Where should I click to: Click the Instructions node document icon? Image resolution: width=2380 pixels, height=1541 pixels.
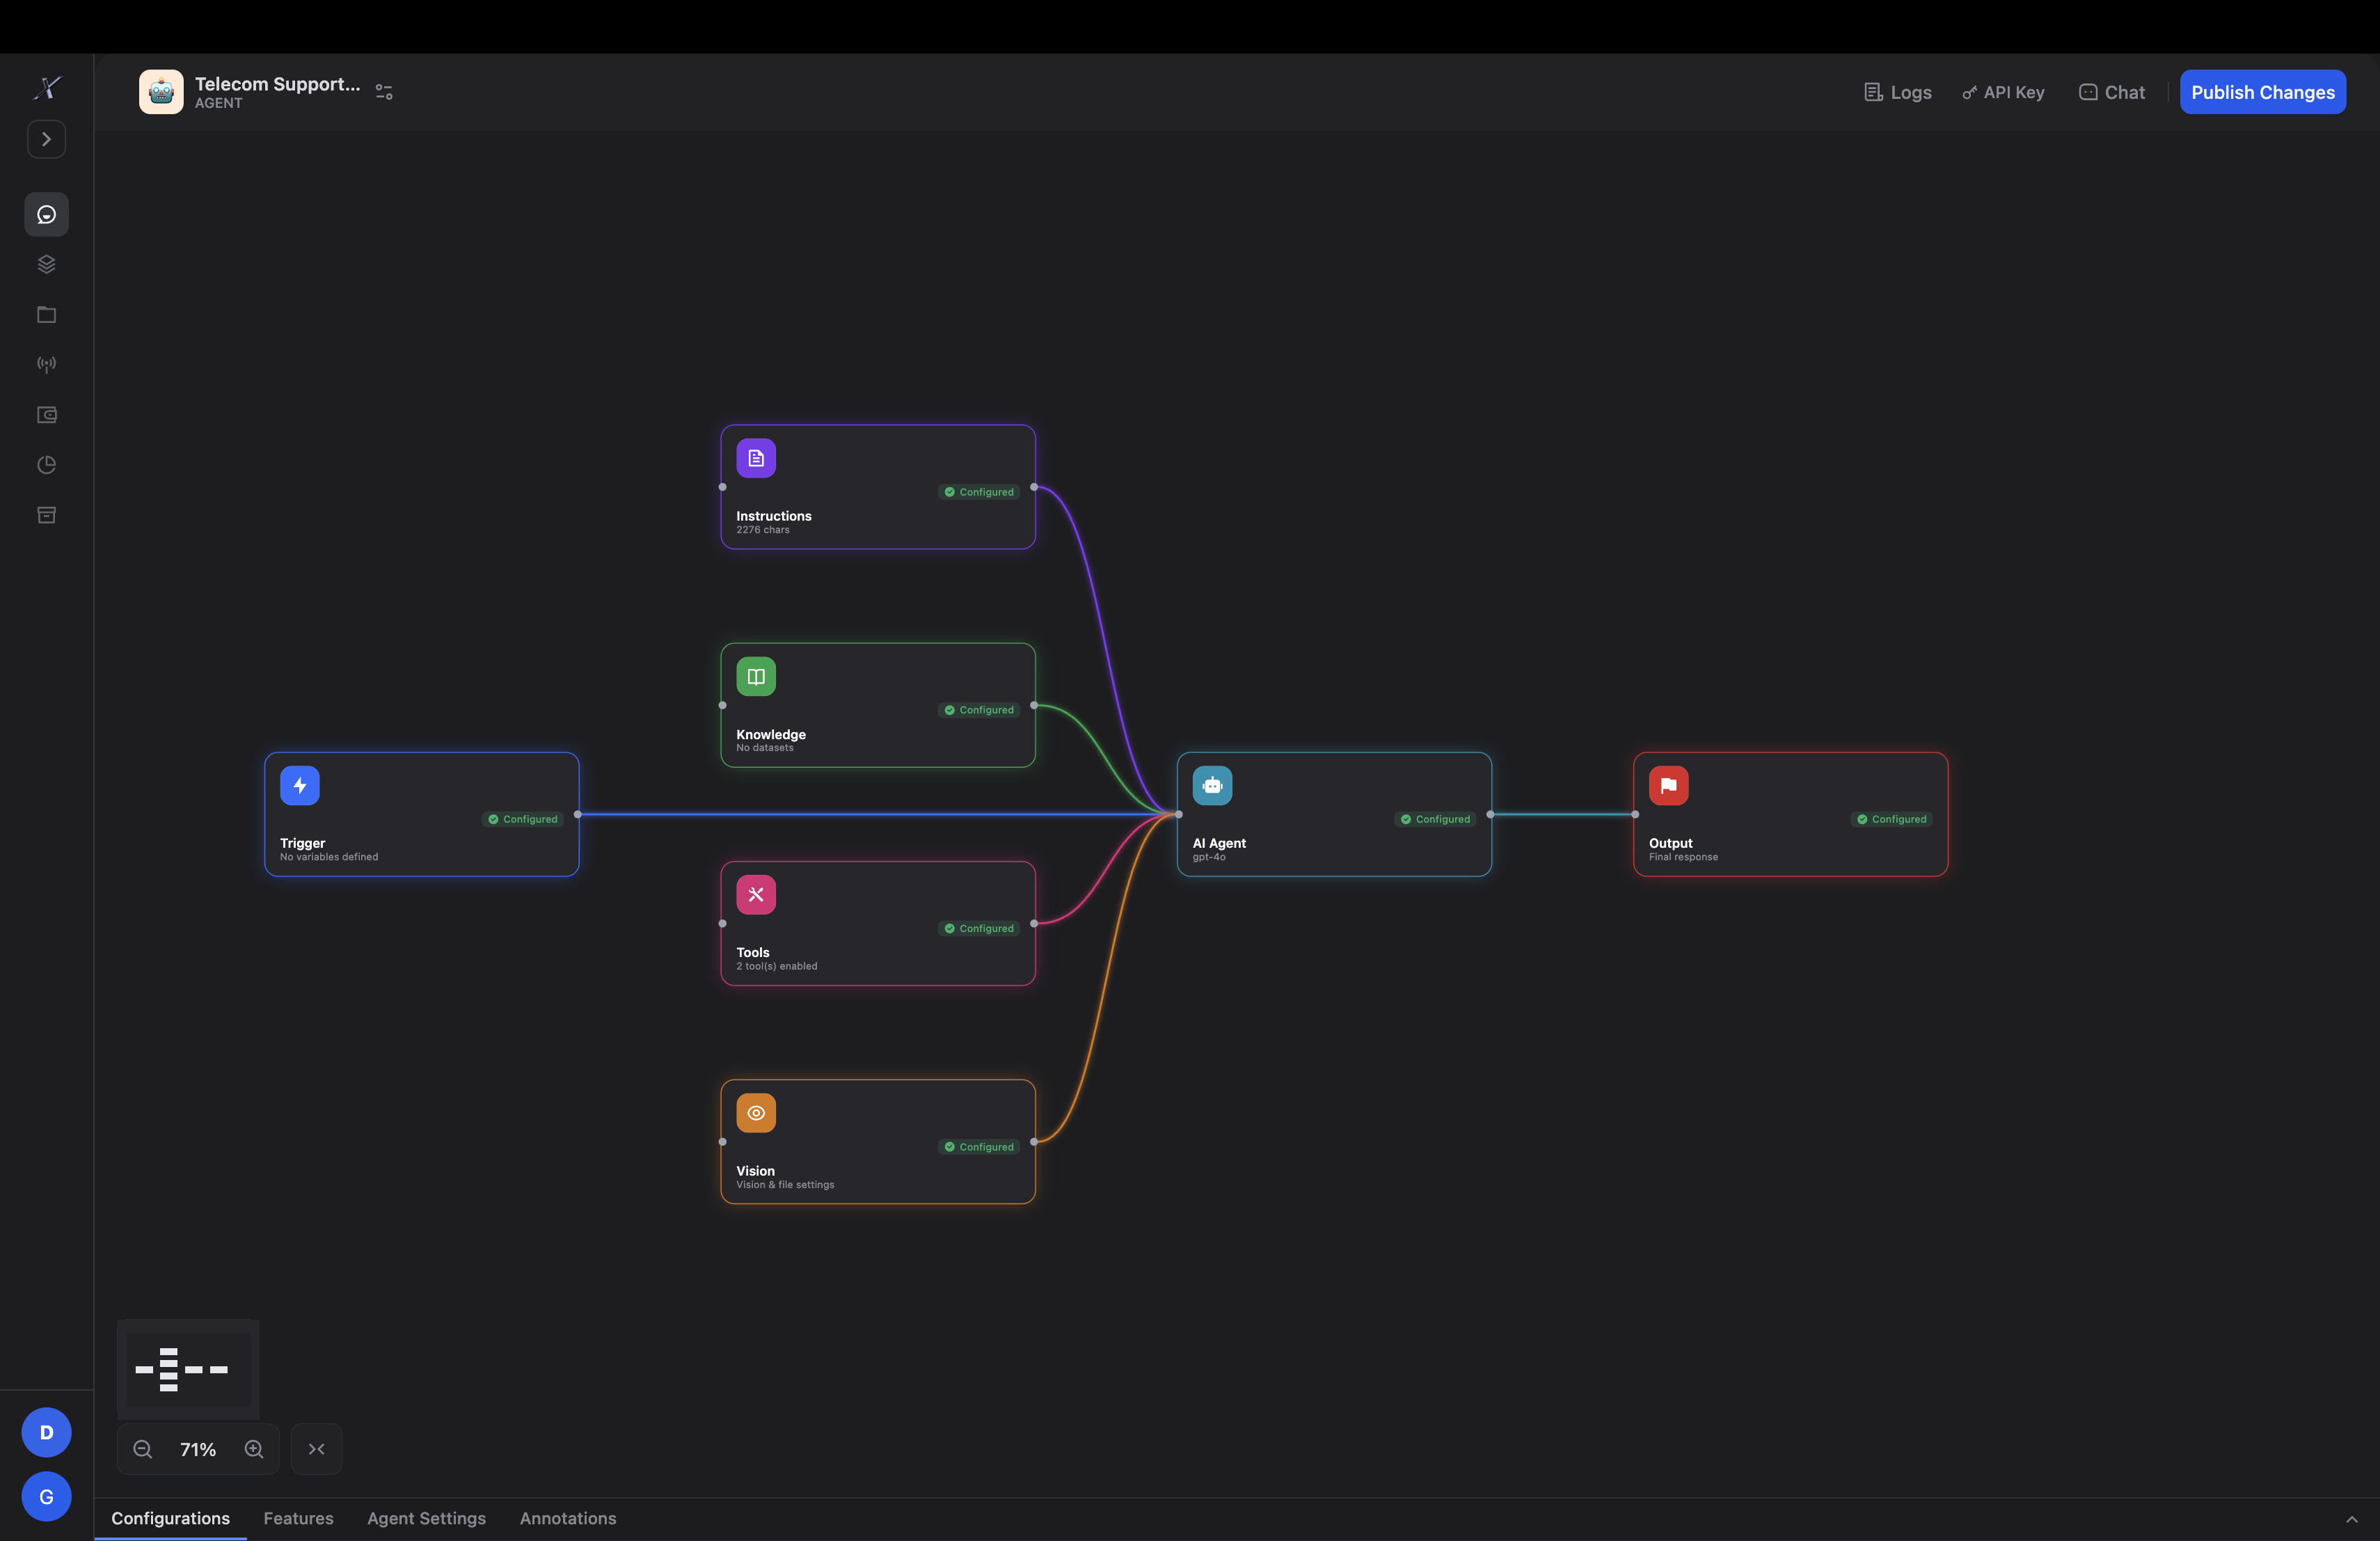pos(756,458)
